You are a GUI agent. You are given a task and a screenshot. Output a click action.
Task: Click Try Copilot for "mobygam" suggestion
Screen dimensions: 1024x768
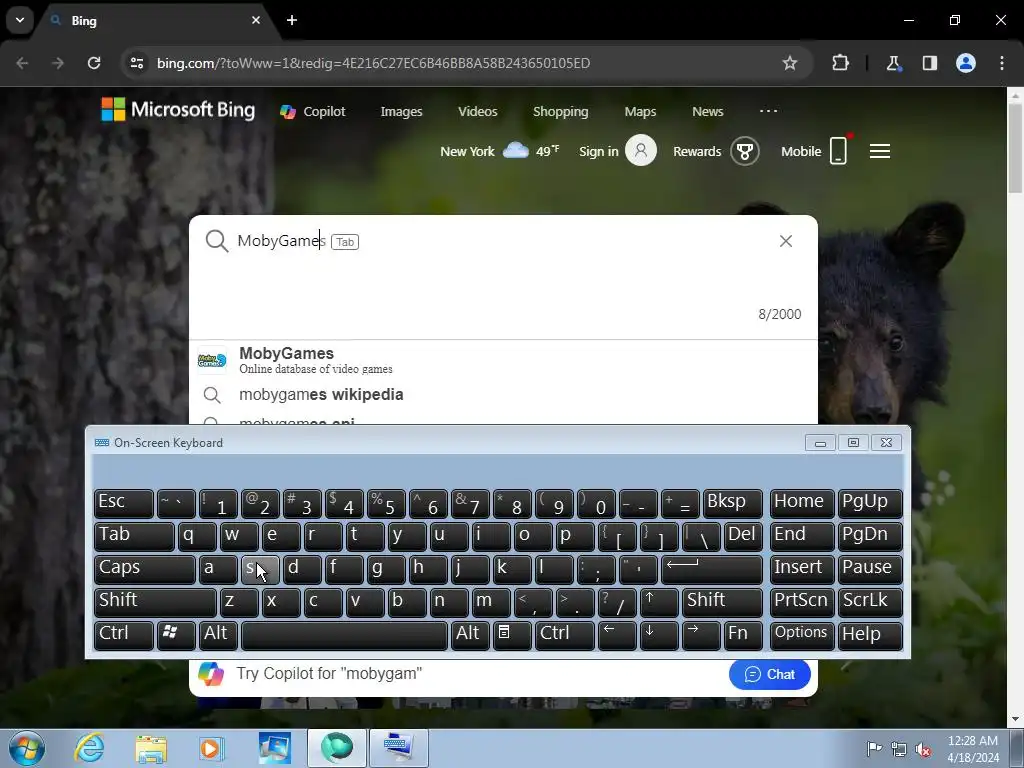(x=328, y=673)
